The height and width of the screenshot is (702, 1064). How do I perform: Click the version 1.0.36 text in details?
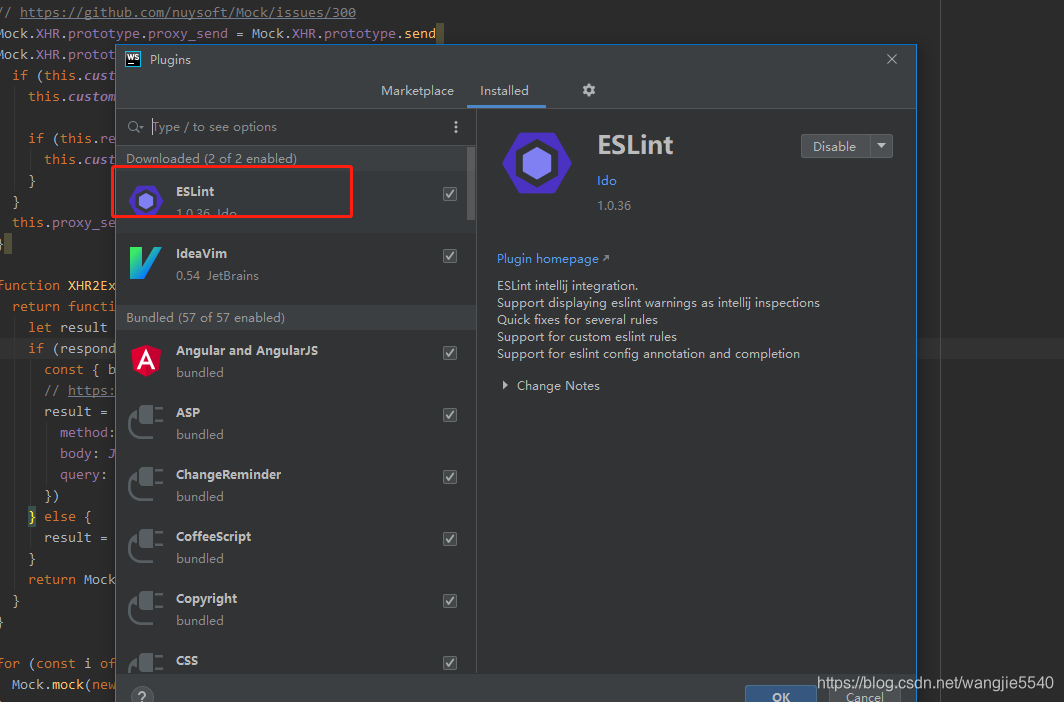pos(613,206)
